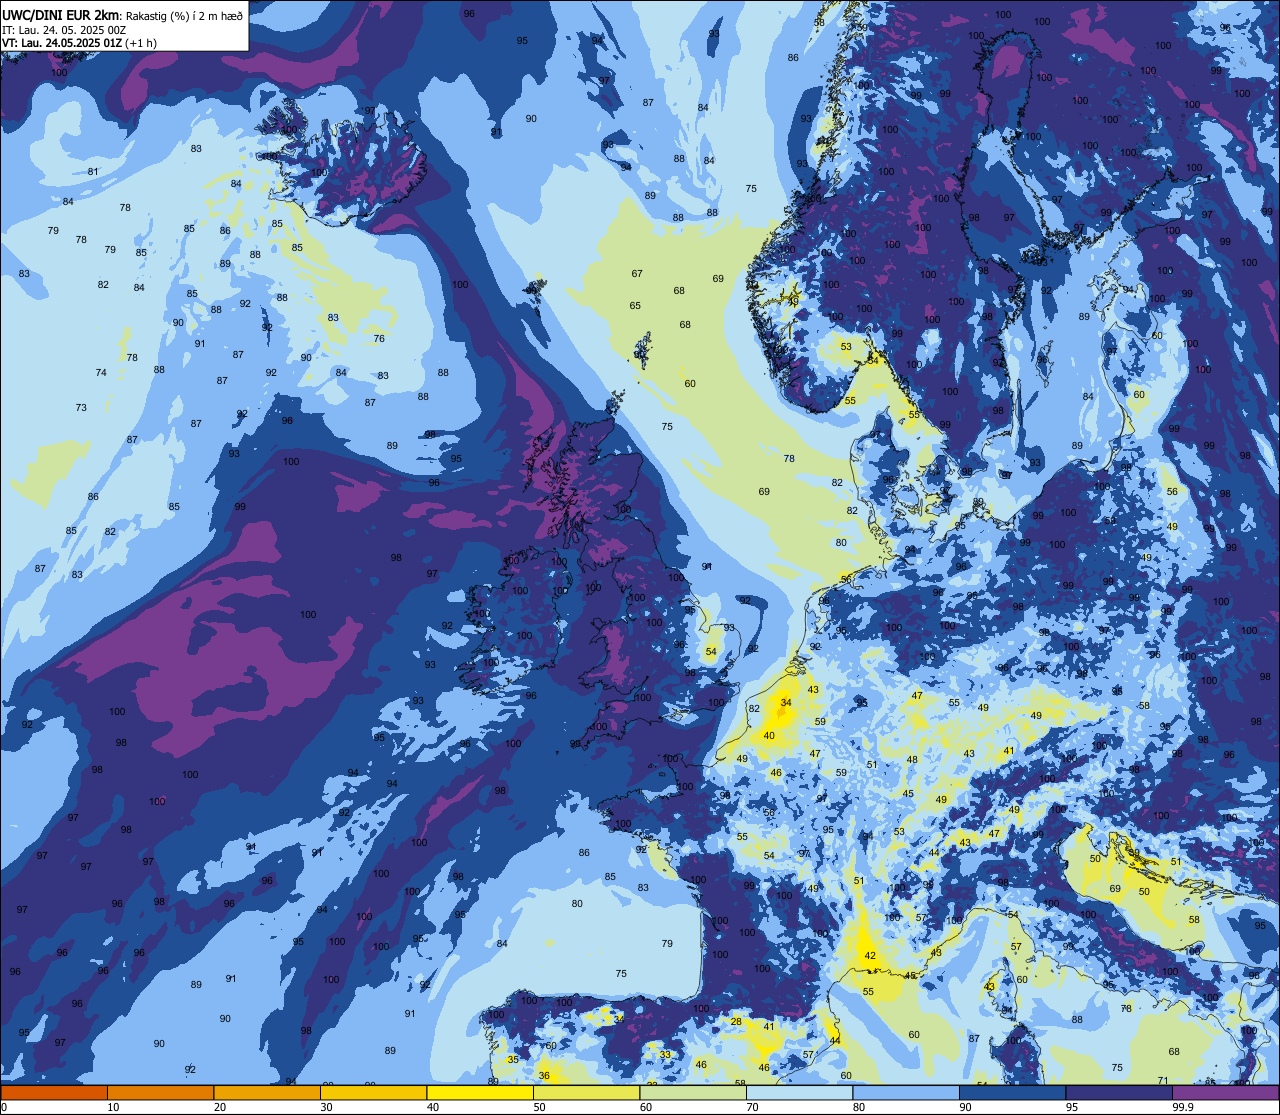Image resolution: width=1280 pixels, height=1115 pixels.
Task: Click the medium blue 90–95 legend swatch
Action: pyautogui.click(x=1012, y=1092)
